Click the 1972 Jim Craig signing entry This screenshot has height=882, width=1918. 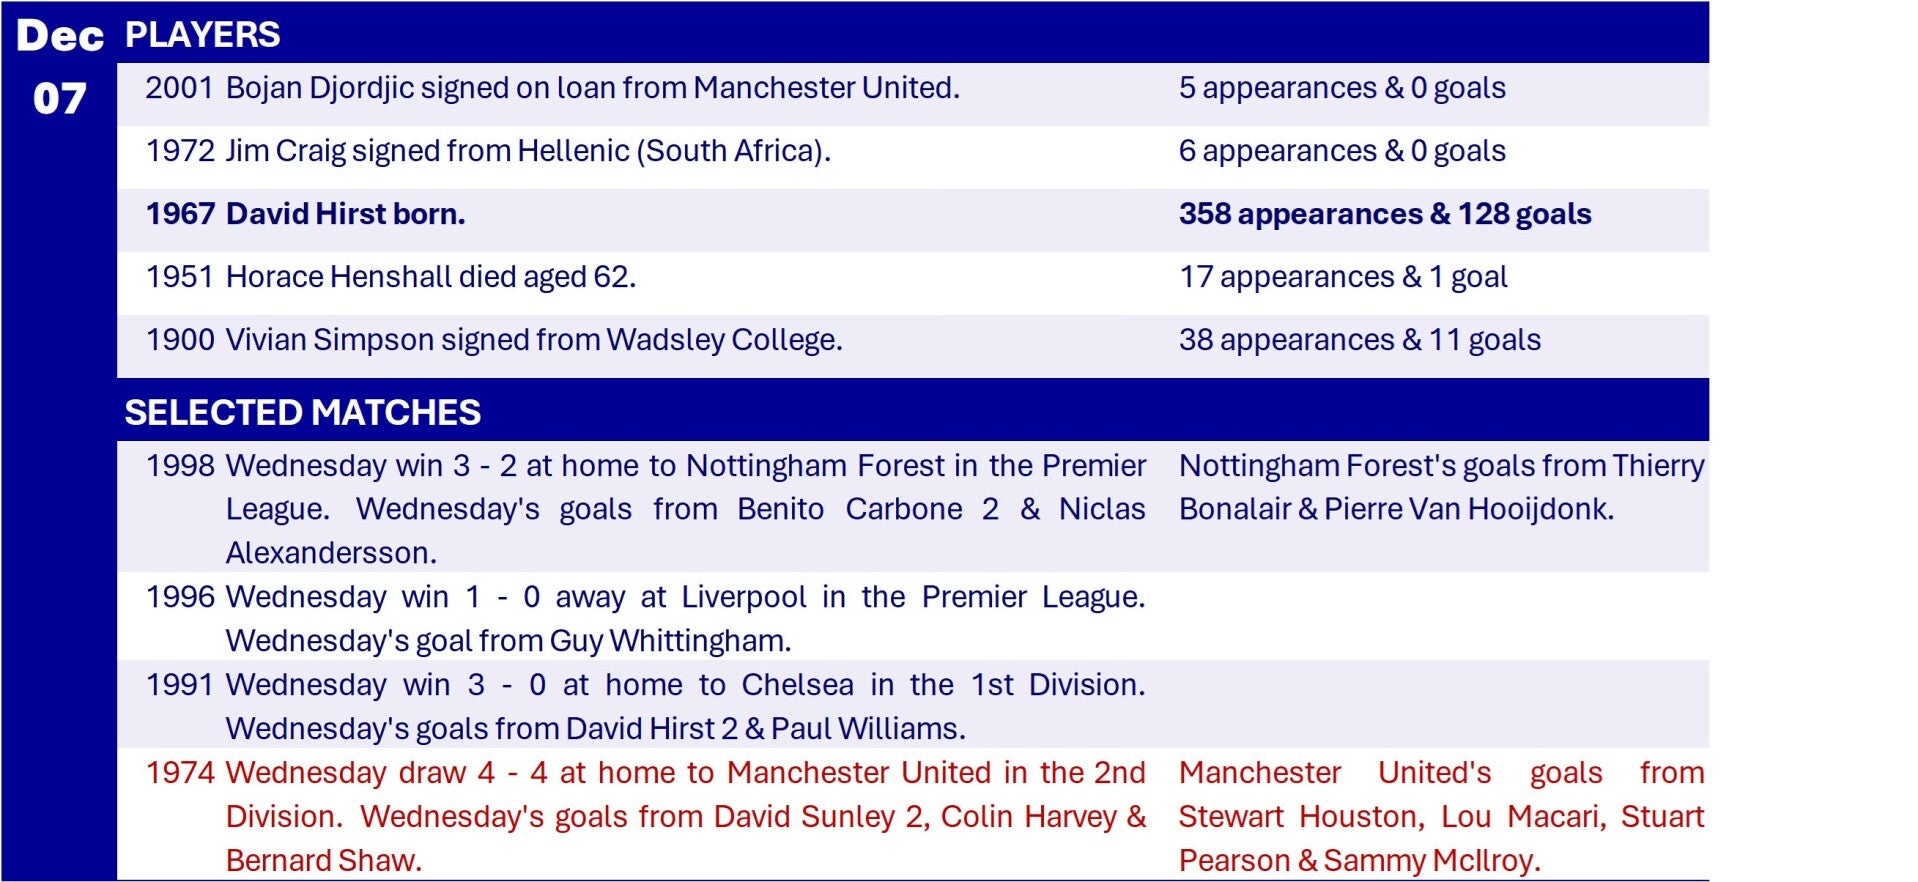coord(488,151)
